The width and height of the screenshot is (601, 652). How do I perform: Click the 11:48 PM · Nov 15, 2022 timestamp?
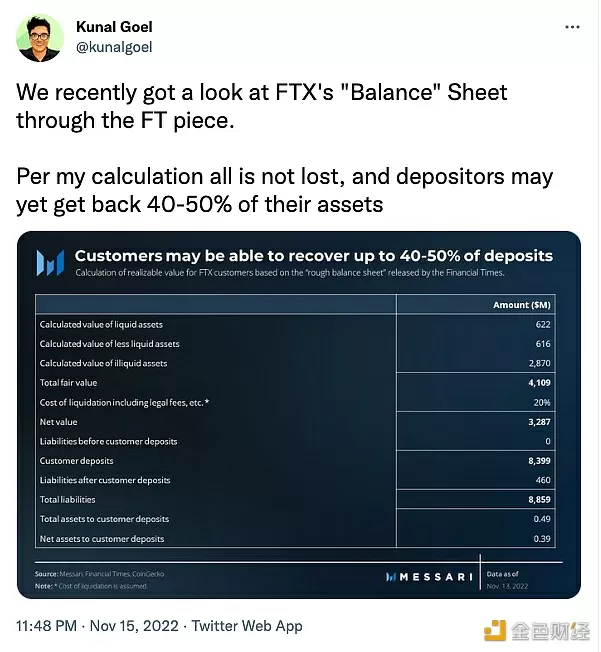pos(97,626)
